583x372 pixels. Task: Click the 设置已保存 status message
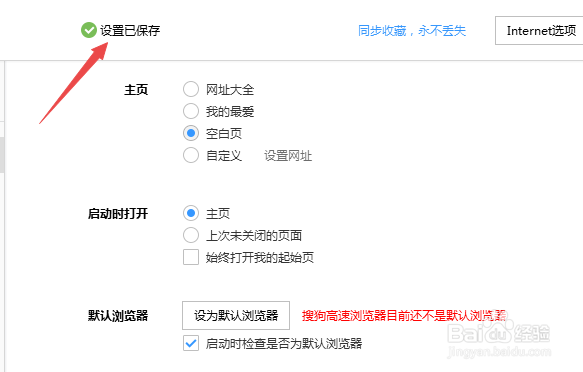[x=130, y=30]
